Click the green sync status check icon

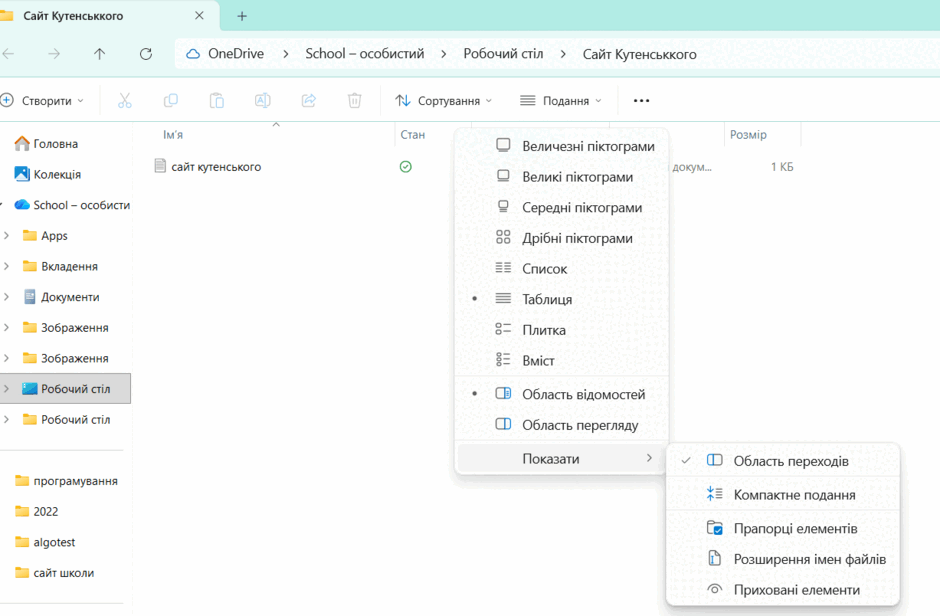click(406, 167)
